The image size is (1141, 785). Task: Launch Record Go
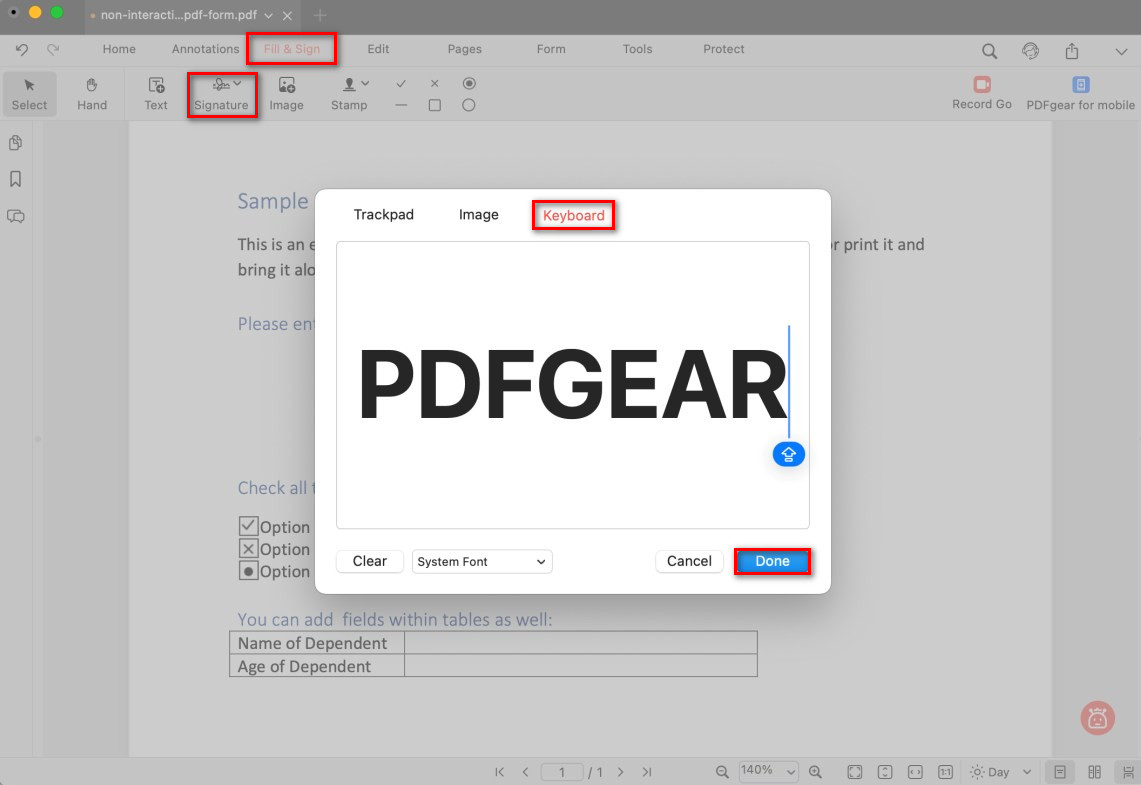[x=982, y=92]
